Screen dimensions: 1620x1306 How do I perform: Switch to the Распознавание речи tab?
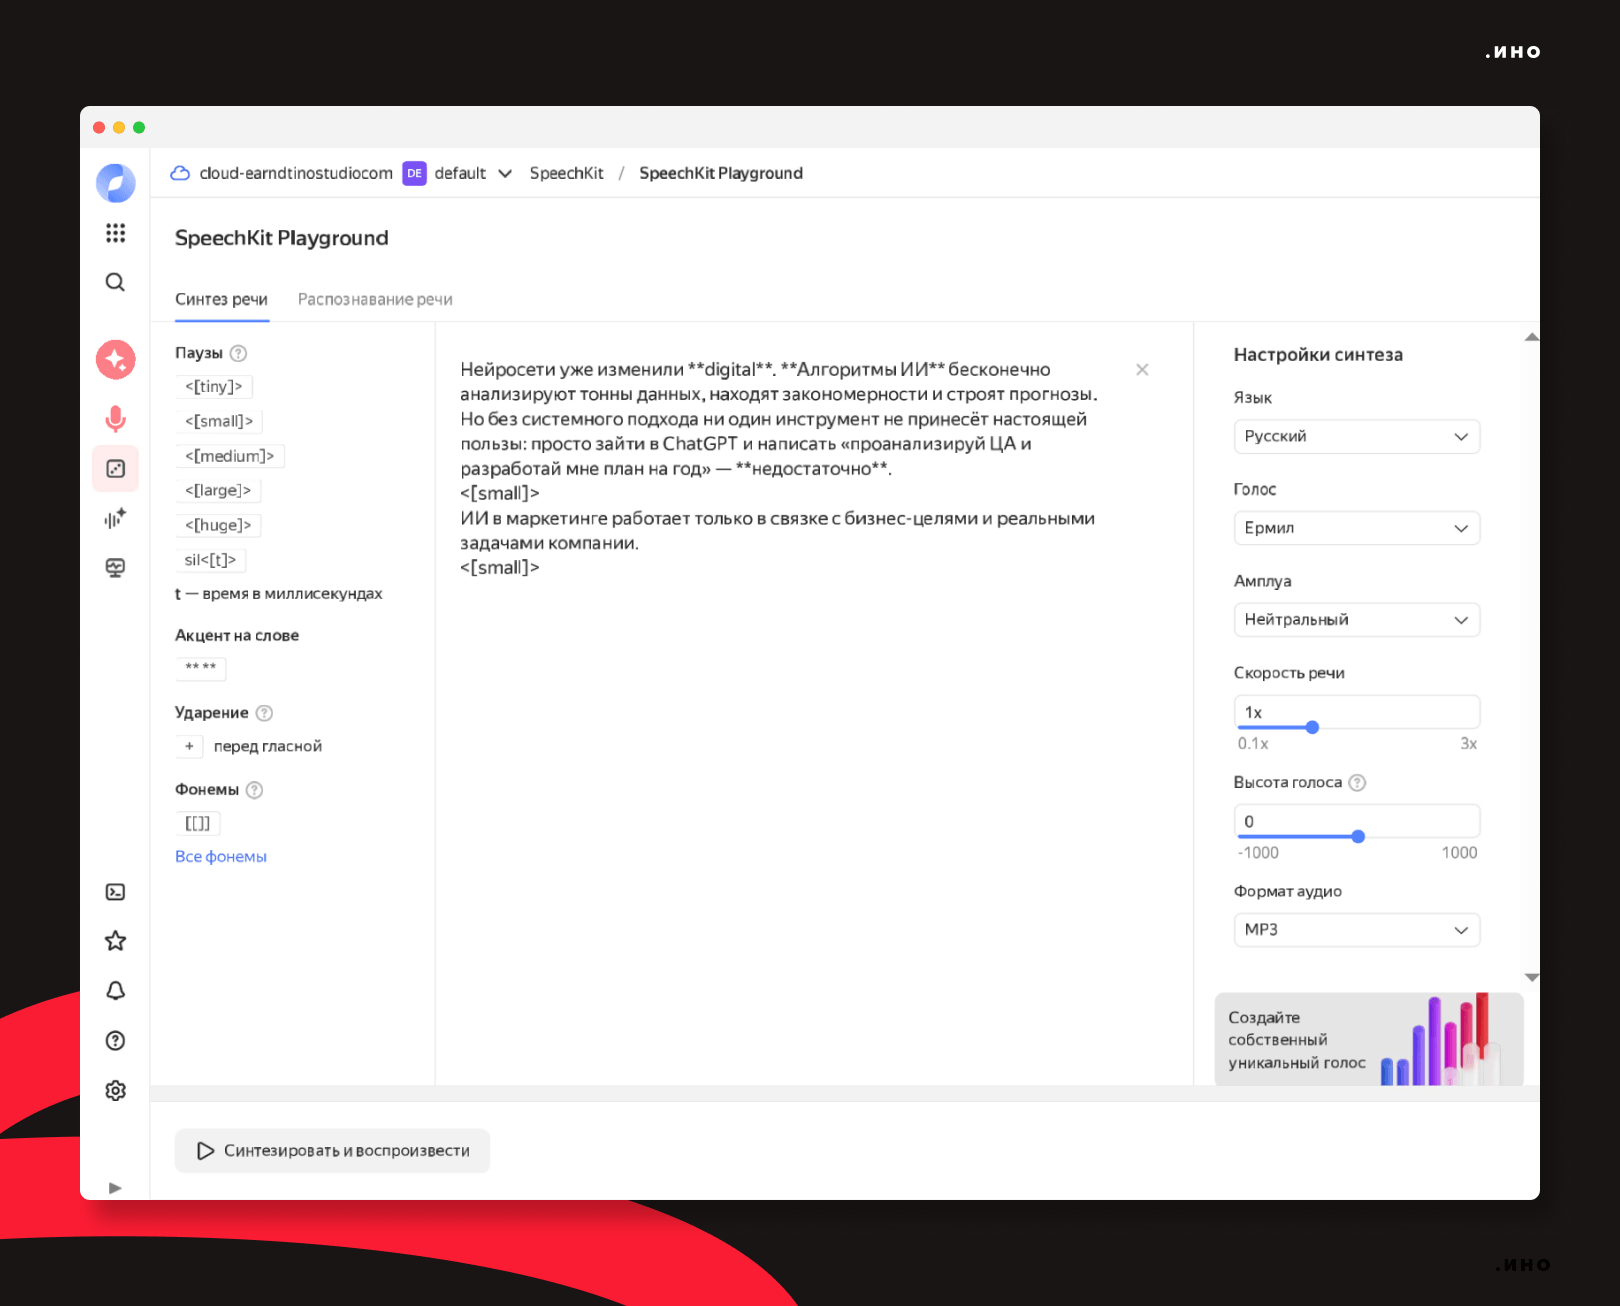click(375, 300)
